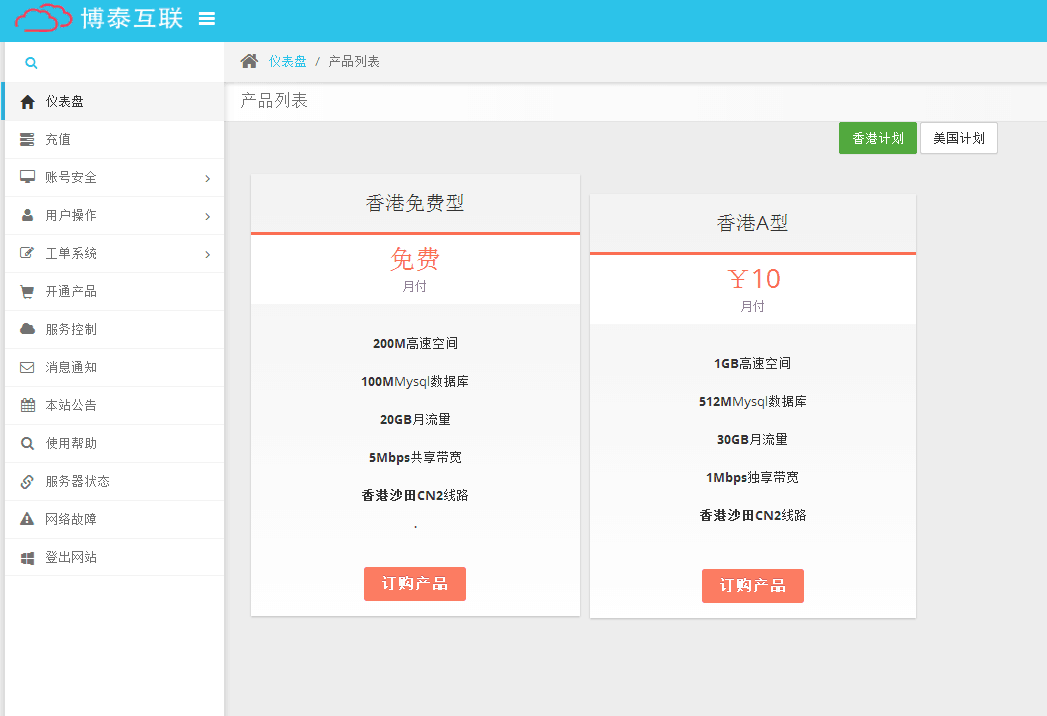
Task: Switch to the 美国计划 tab
Action: point(958,138)
